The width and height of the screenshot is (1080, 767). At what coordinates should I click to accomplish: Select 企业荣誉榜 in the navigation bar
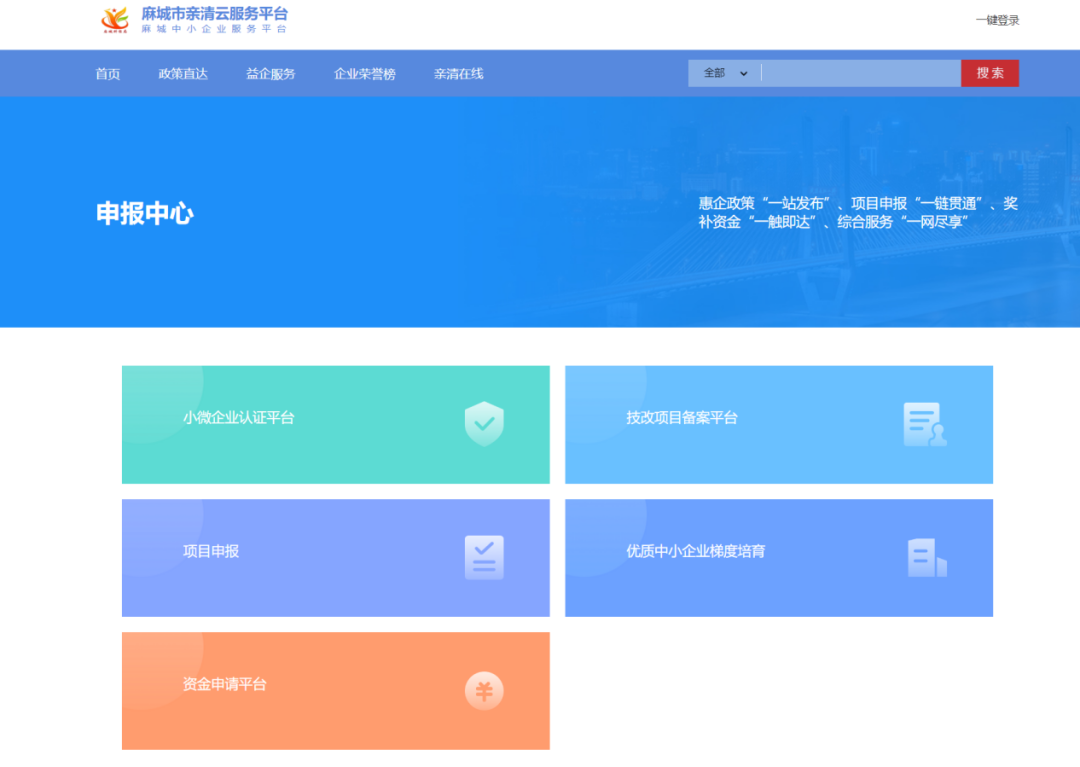pos(362,72)
